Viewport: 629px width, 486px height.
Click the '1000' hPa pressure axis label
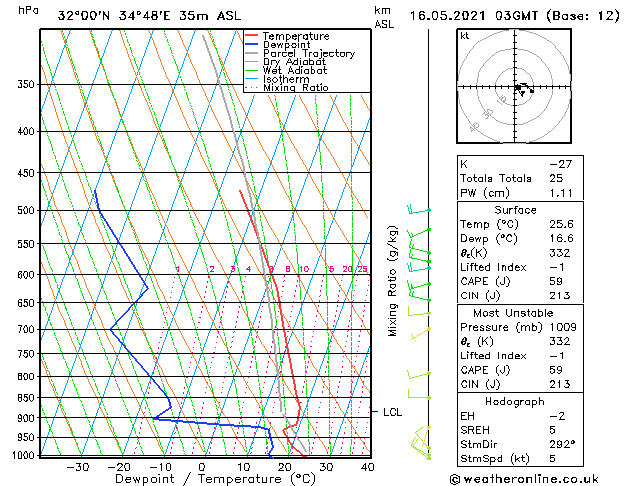[24, 456]
